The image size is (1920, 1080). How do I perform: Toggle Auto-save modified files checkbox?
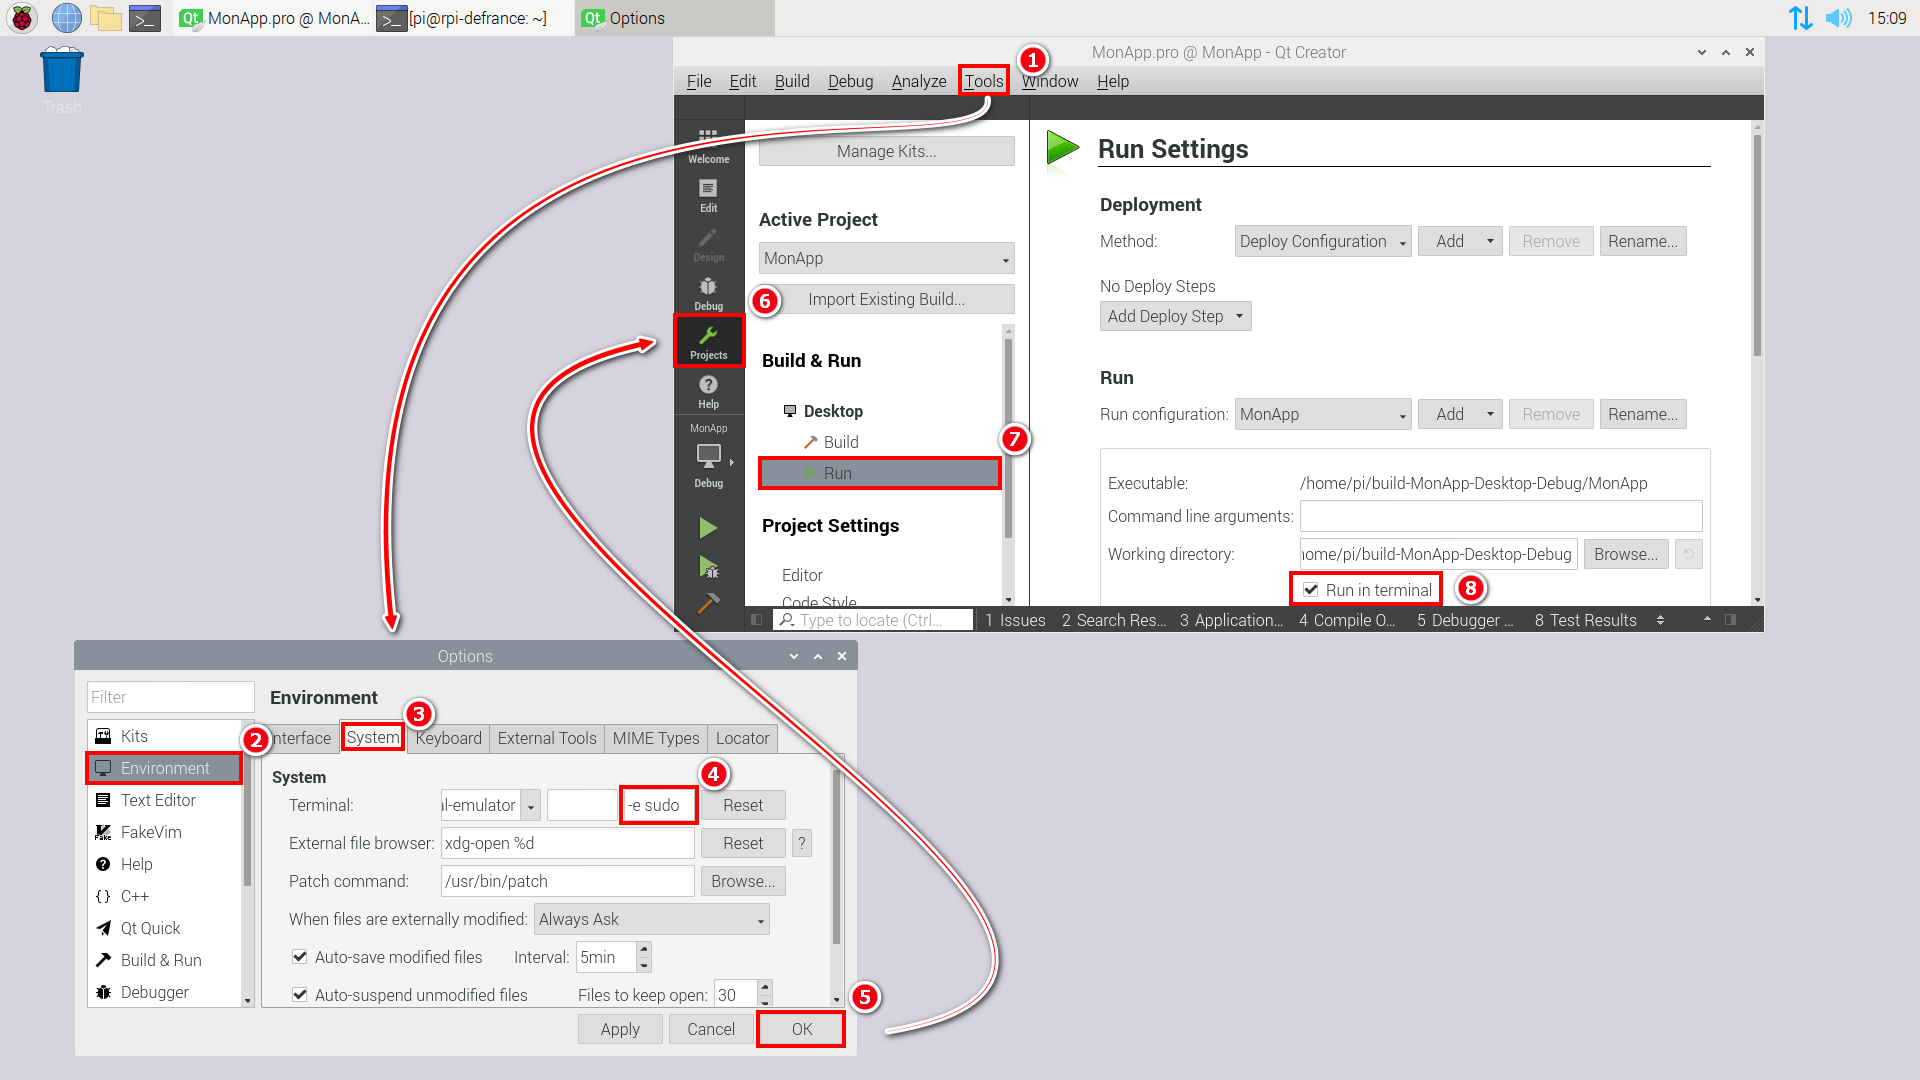[x=299, y=957]
